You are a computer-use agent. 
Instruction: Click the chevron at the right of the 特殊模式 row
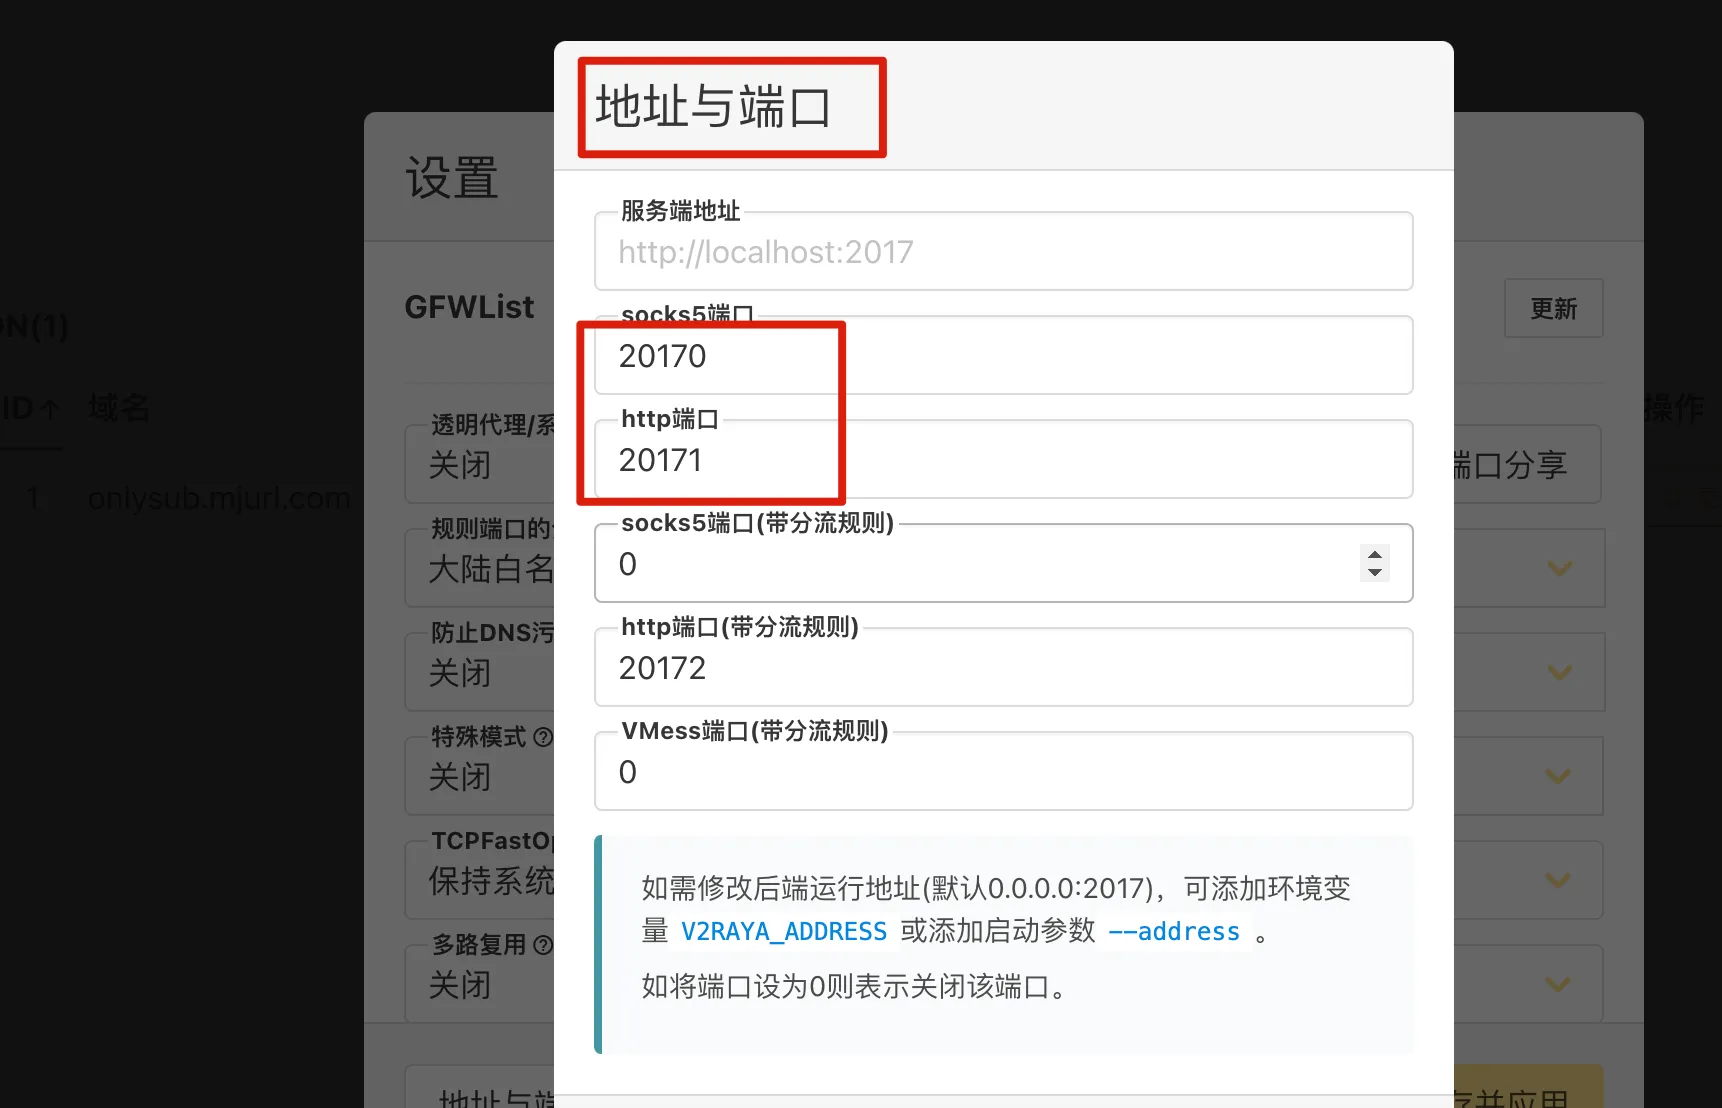click(x=1558, y=776)
